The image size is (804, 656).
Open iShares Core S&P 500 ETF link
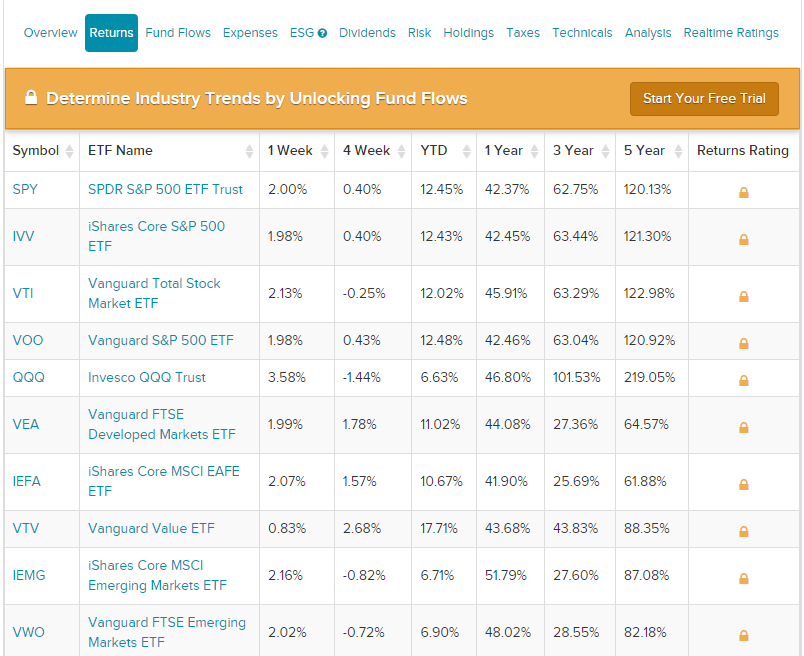(156, 236)
